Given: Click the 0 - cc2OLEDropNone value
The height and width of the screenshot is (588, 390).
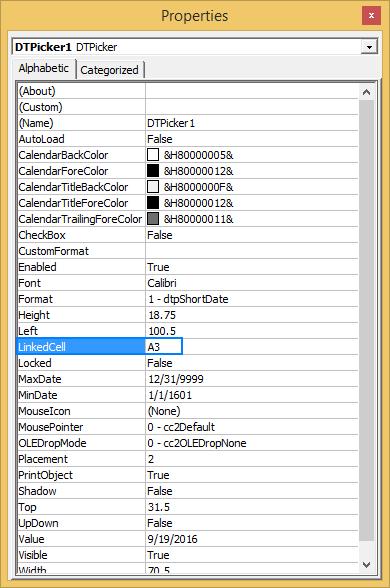Looking at the screenshot, I should [197, 443].
